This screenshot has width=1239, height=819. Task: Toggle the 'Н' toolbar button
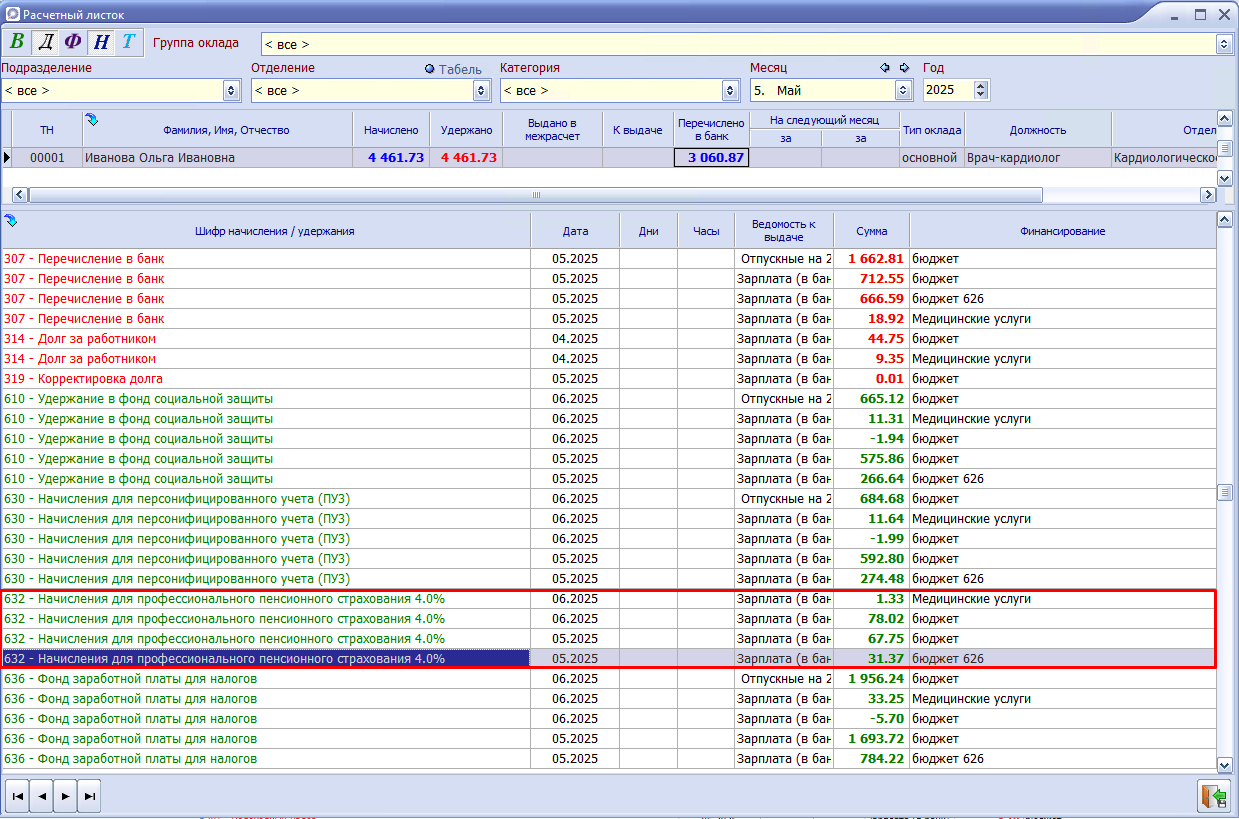point(101,42)
